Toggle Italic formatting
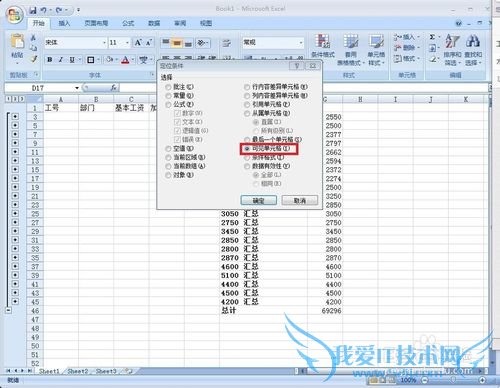Viewport: 500px width, 388px height. click(61, 60)
